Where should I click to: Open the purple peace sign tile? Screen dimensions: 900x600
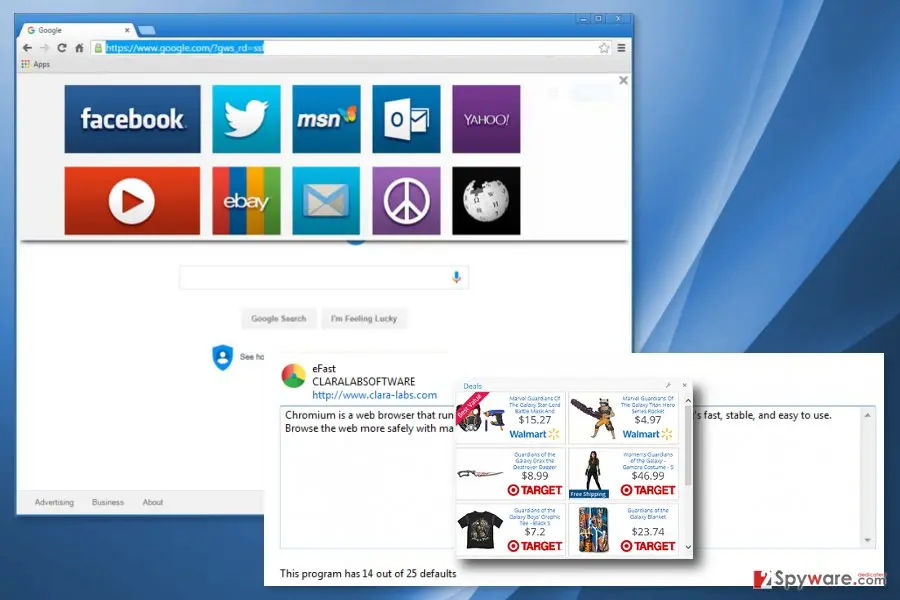tap(406, 201)
